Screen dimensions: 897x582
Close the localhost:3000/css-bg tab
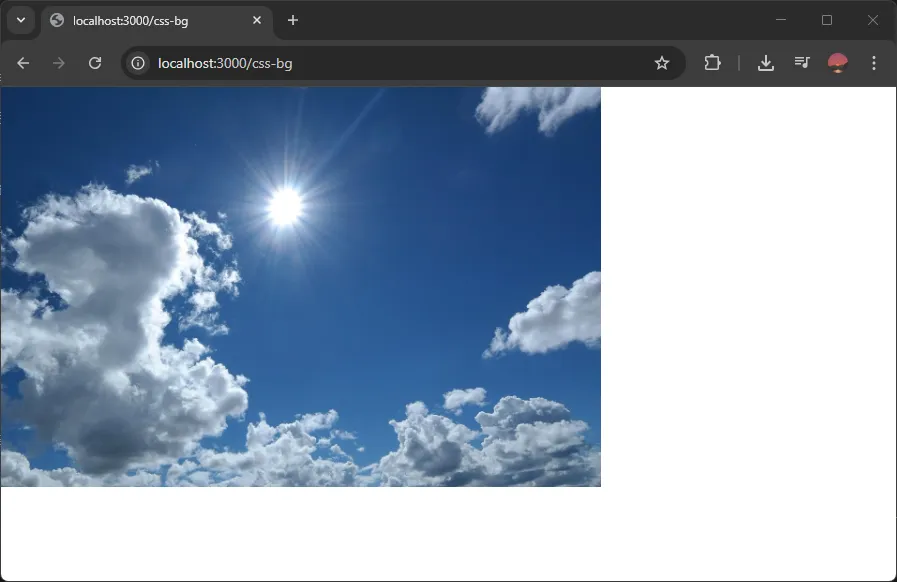[257, 20]
